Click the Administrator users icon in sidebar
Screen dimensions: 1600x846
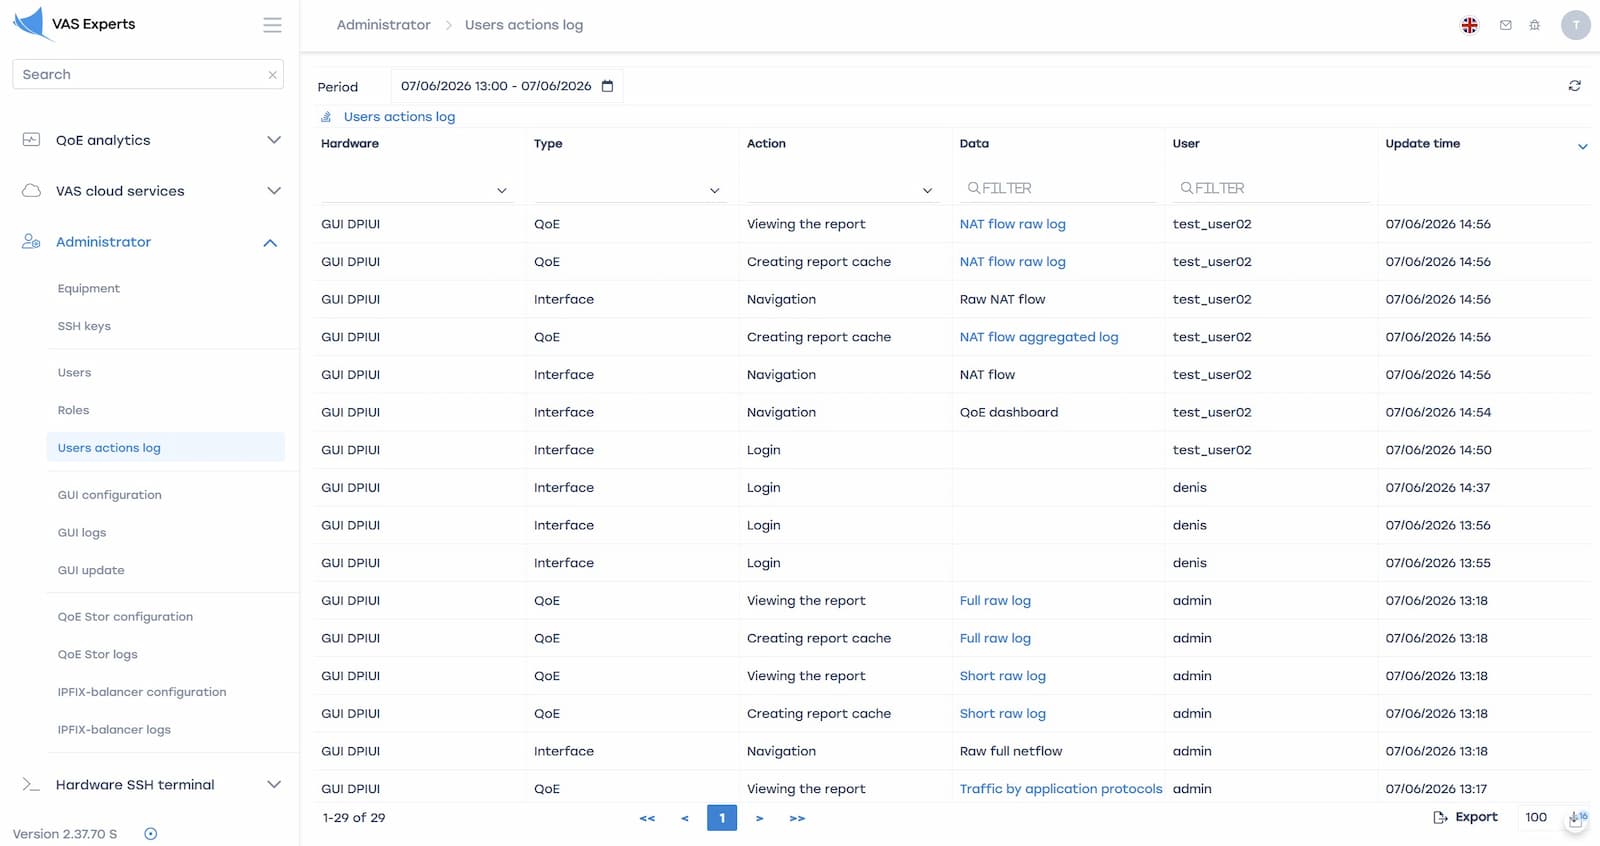tap(31, 242)
